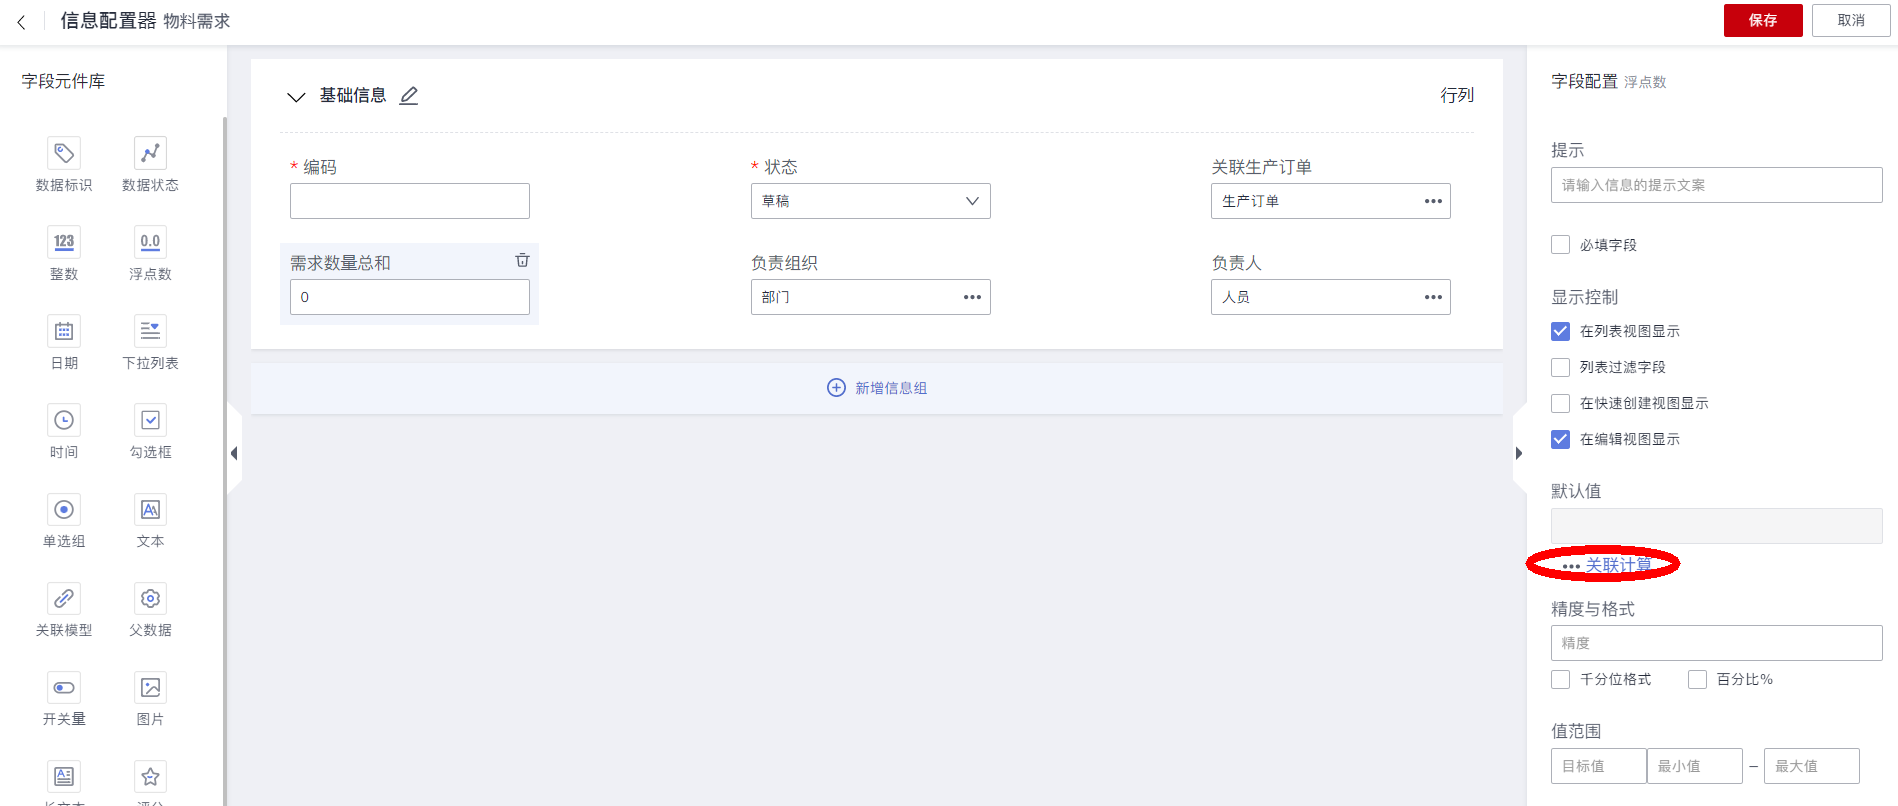Viewport: 1898px width, 806px height.
Task: Enable the 必填字段 checkbox
Action: tap(1560, 245)
